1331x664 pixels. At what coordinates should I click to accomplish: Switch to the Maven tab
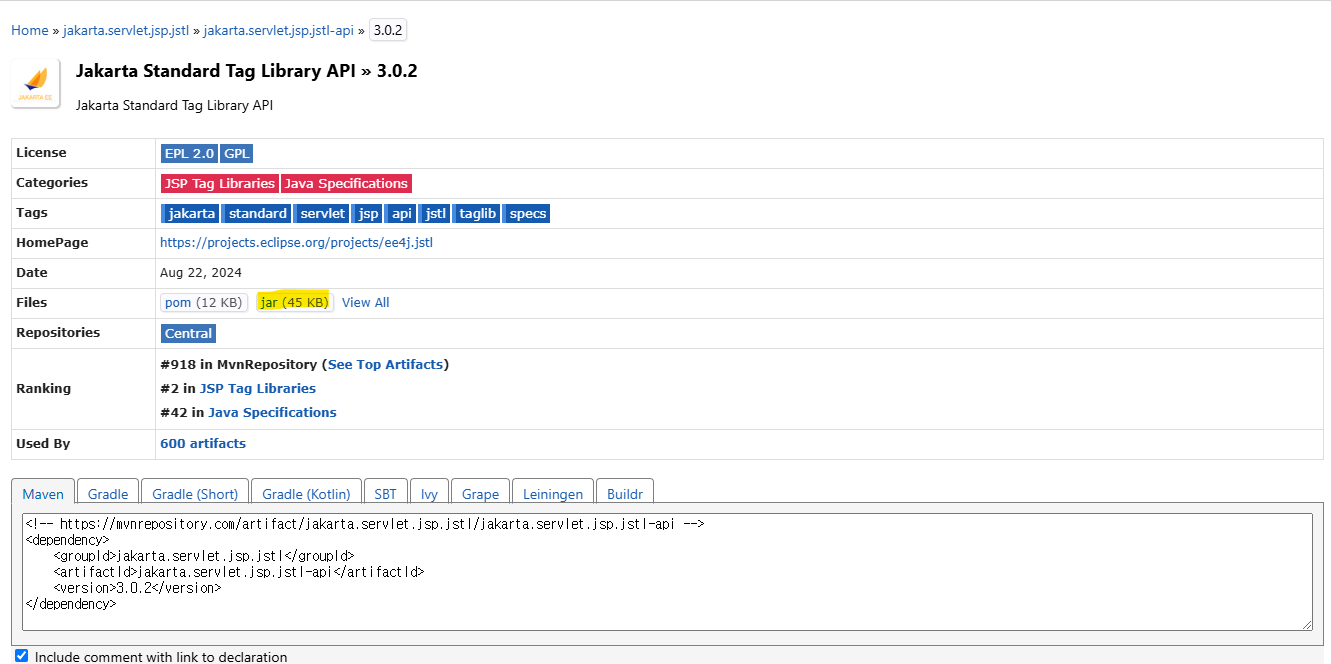(x=43, y=494)
